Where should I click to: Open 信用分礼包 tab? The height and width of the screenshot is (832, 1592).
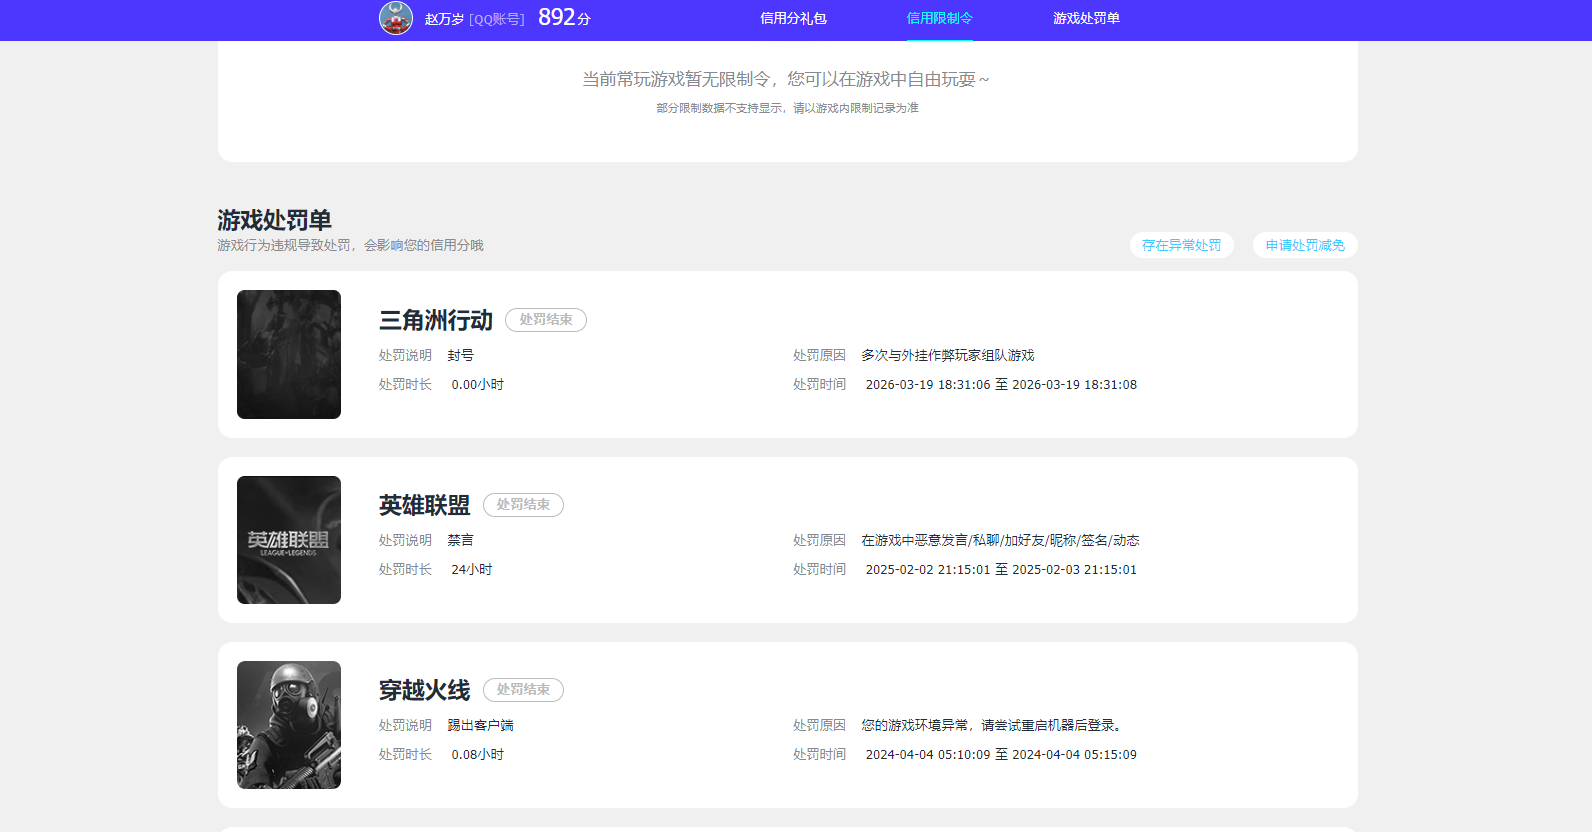point(793,19)
